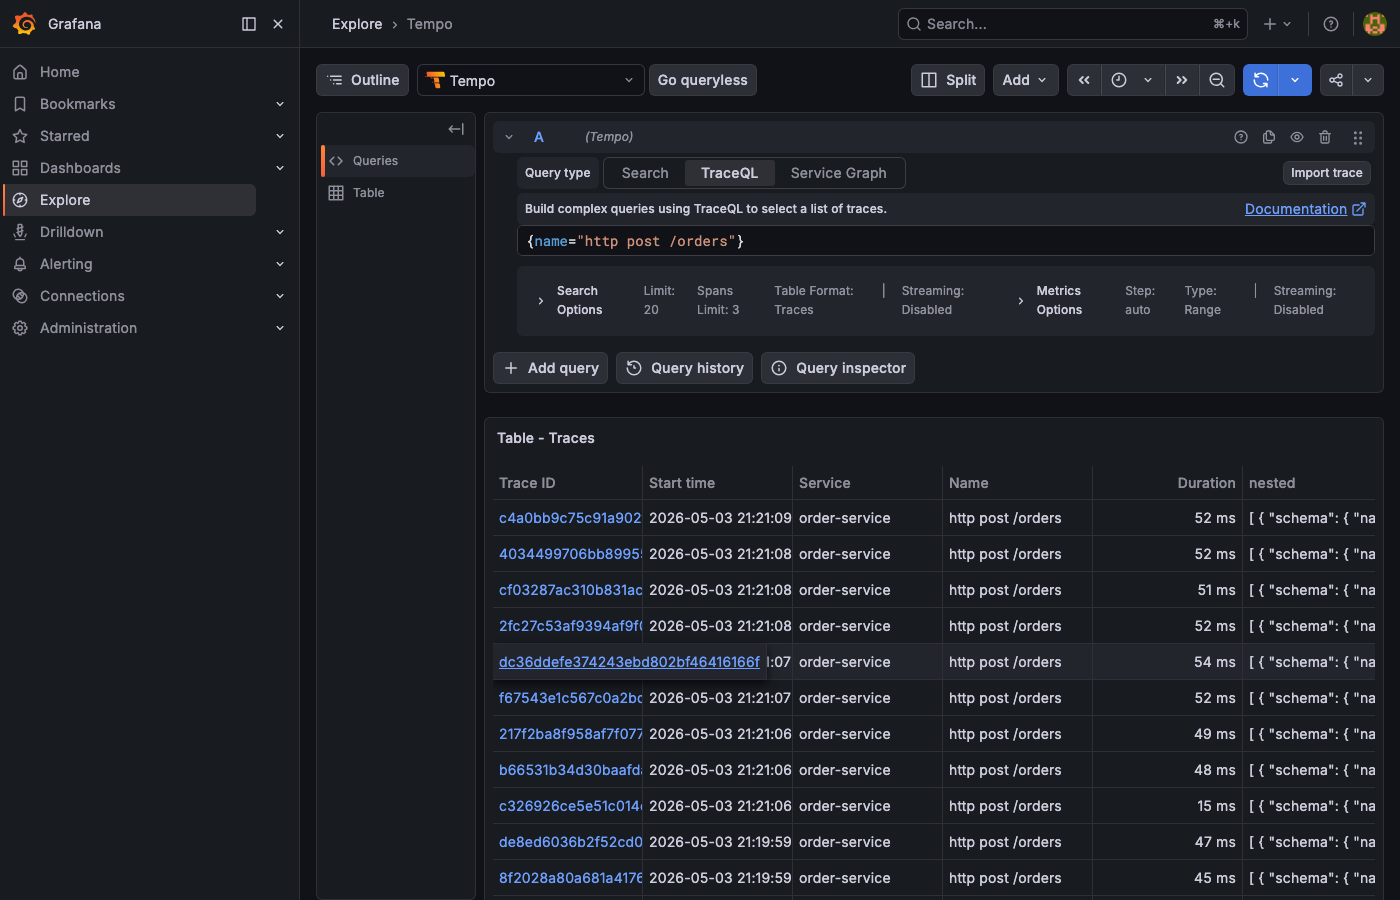Expand the Administration section chevron
The image size is (1400, 900).
pyautogui.click(x=280, y=328)
